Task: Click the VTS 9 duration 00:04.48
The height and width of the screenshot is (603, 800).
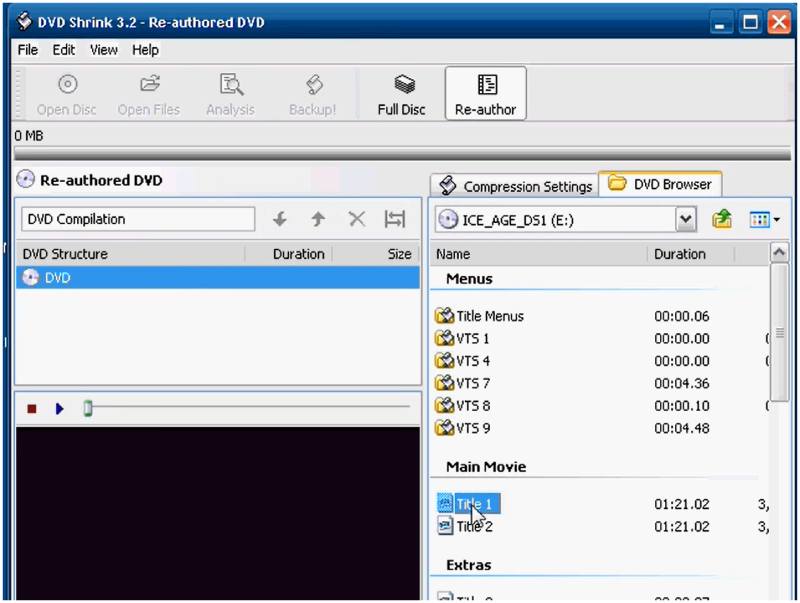Action: point(682,429)
